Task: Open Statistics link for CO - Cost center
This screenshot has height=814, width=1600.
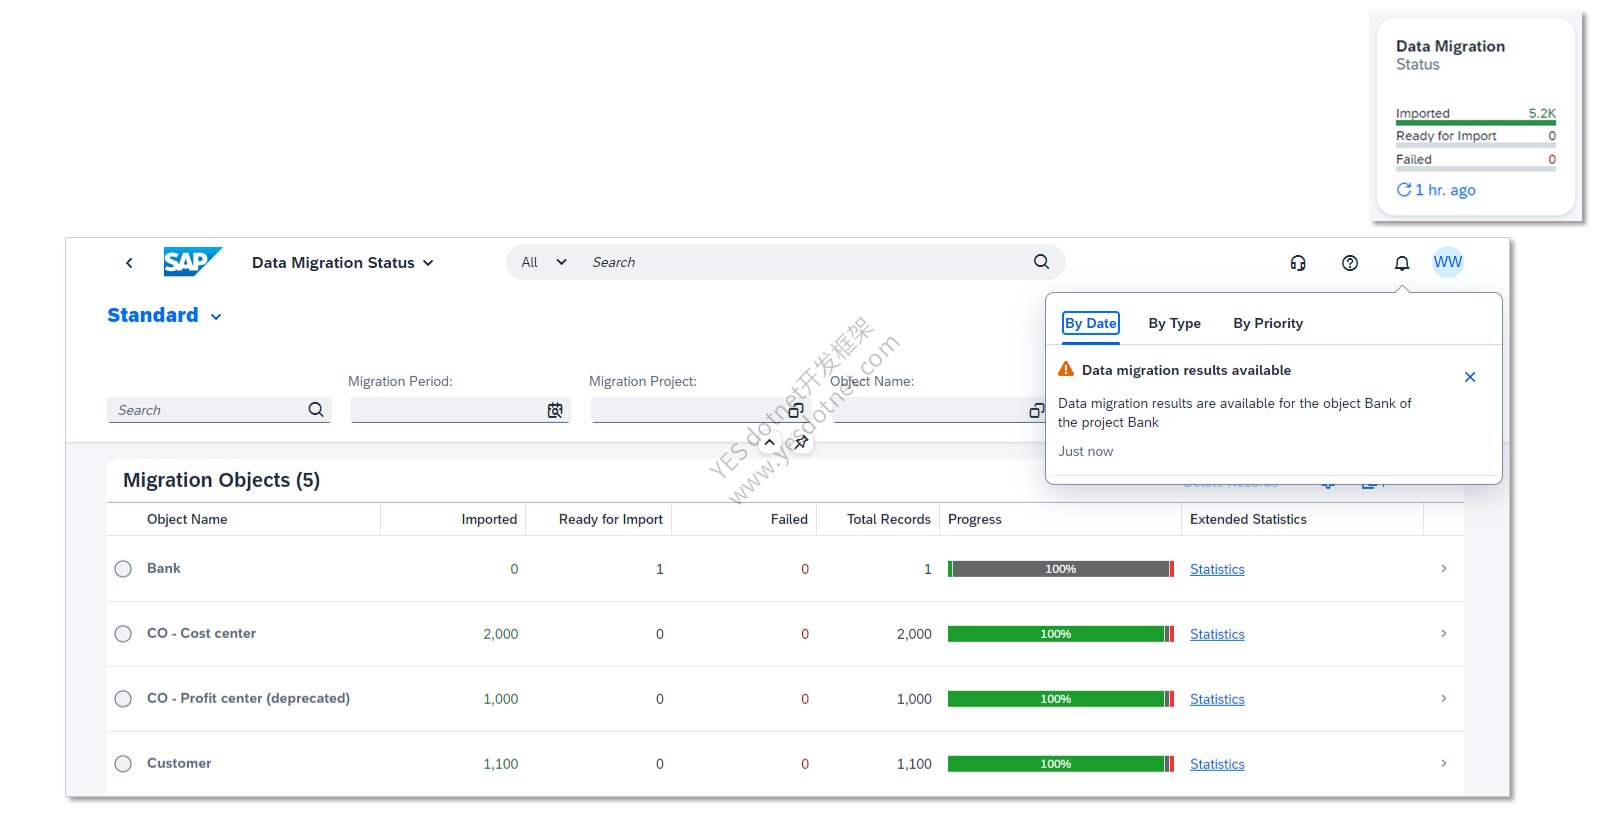Action: pyautogui.click(x=1217, y=634)
